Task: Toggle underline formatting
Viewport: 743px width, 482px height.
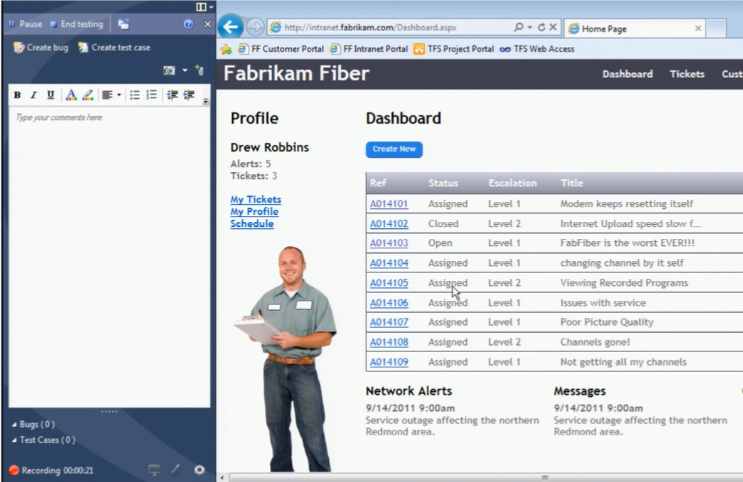Action: (50, 95)
